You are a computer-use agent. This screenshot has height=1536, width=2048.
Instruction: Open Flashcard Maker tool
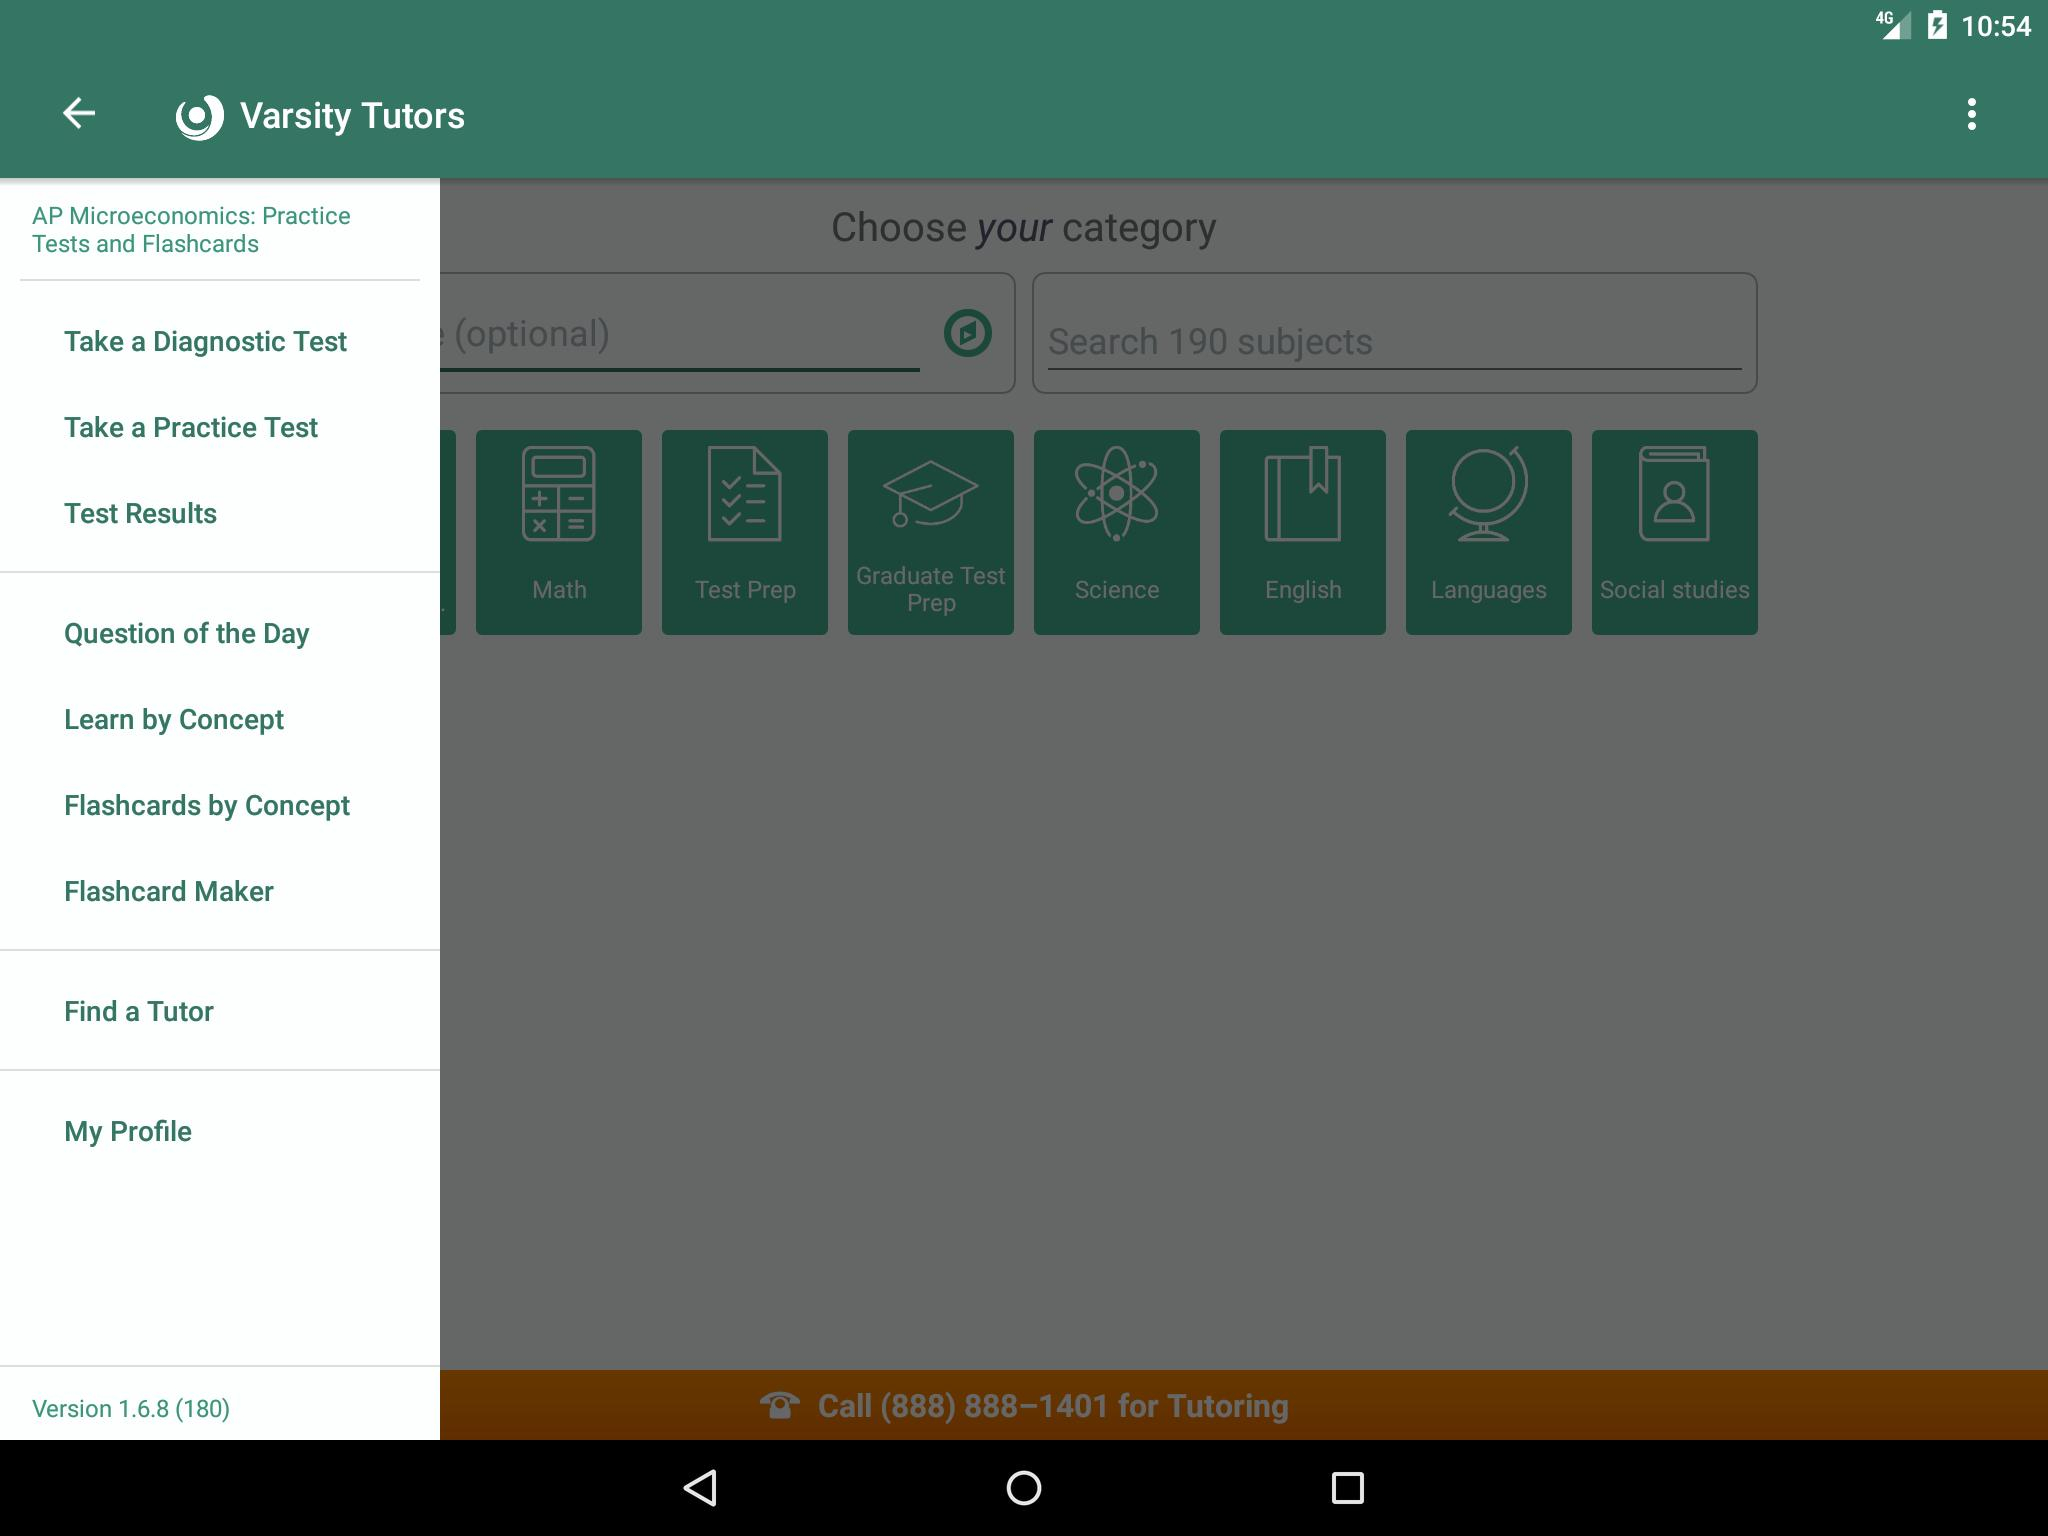point(168,889)
